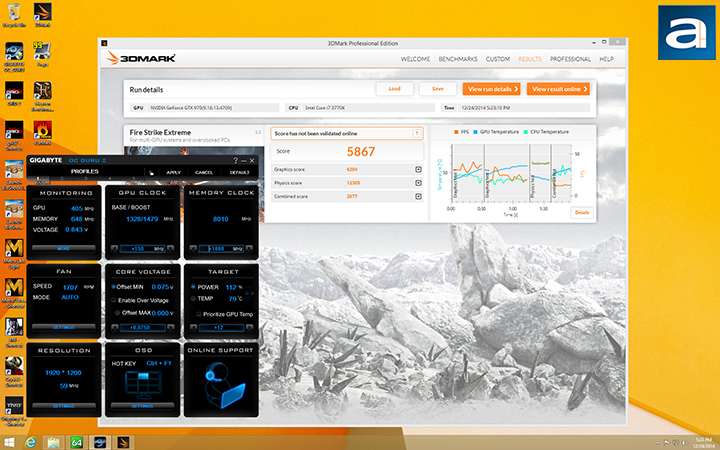Expand the Graphics score details
This screenshot has height=450, width=720.
click(x=417, y=169)
